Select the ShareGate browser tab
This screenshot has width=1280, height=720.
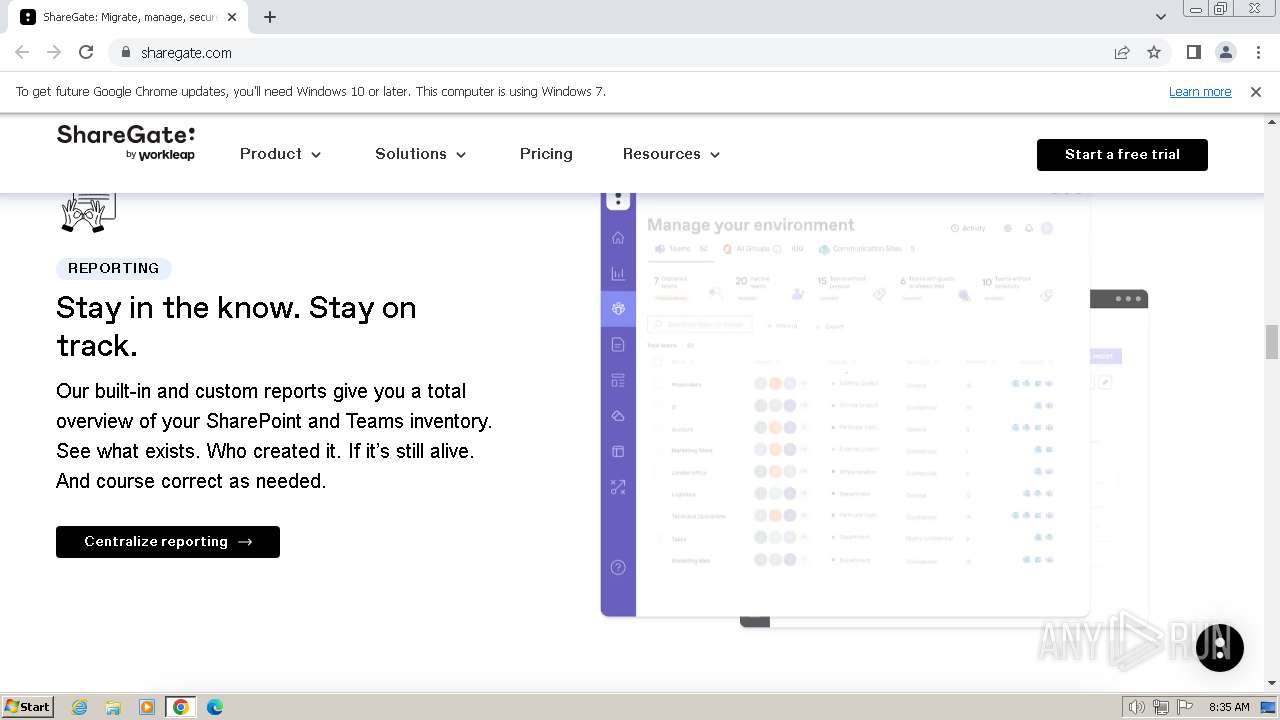point(129,17)
